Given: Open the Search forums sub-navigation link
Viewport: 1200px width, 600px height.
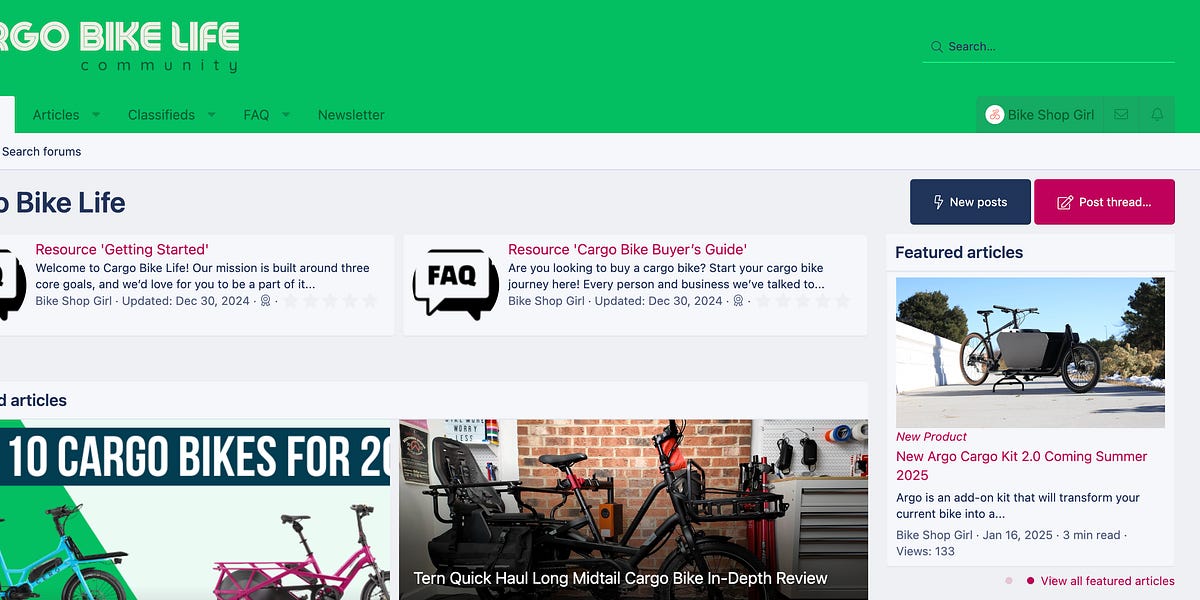Looking at the screenshot, I should tap(41, 152).
